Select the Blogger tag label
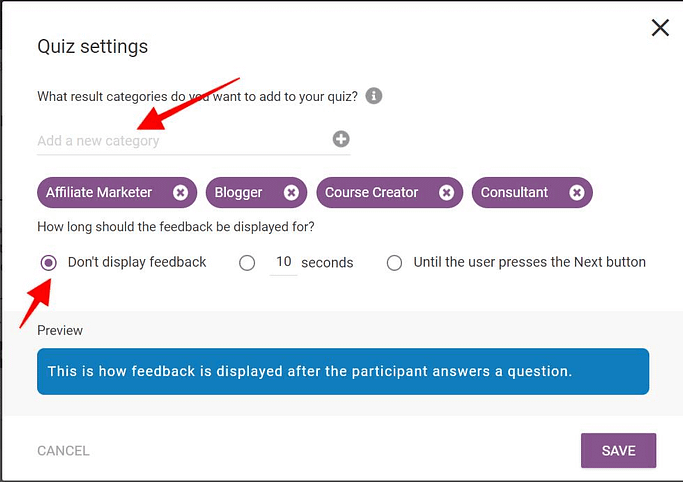 coord(238,192)
